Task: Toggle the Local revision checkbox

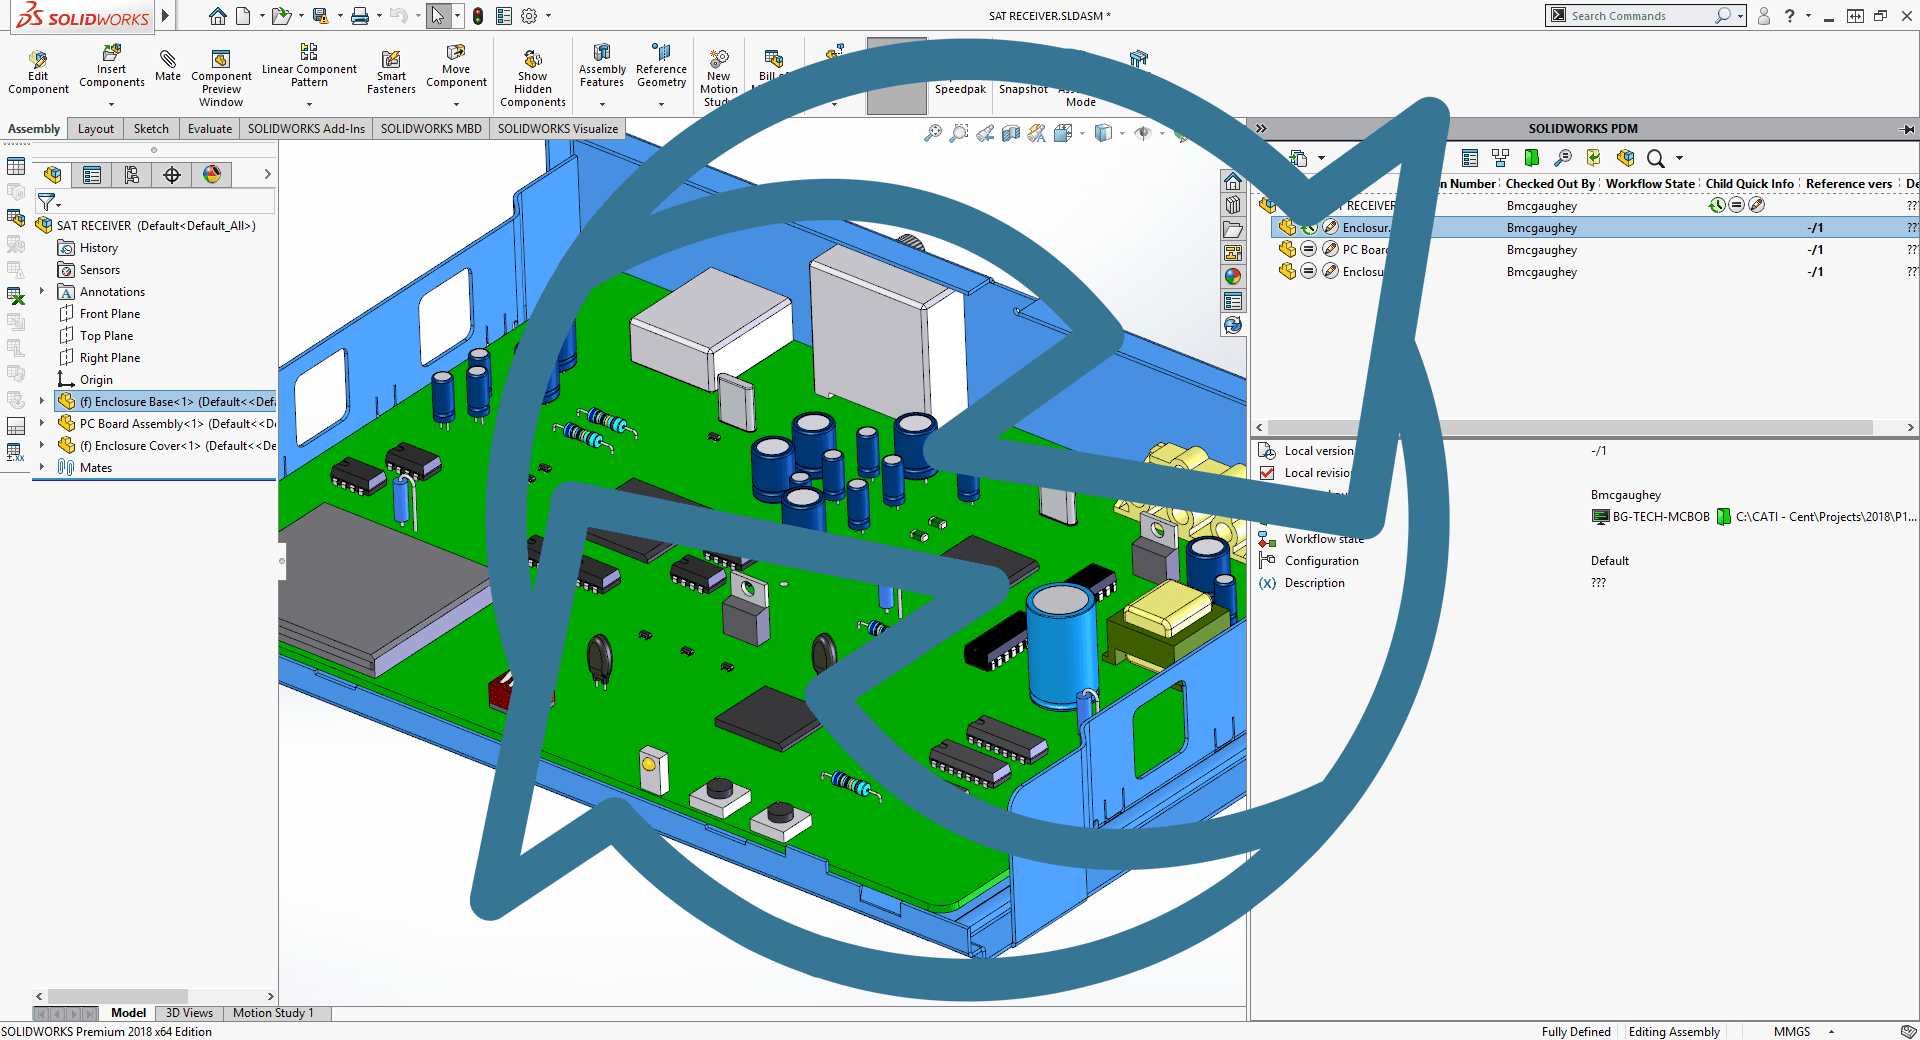Action: coord(1267,472)
